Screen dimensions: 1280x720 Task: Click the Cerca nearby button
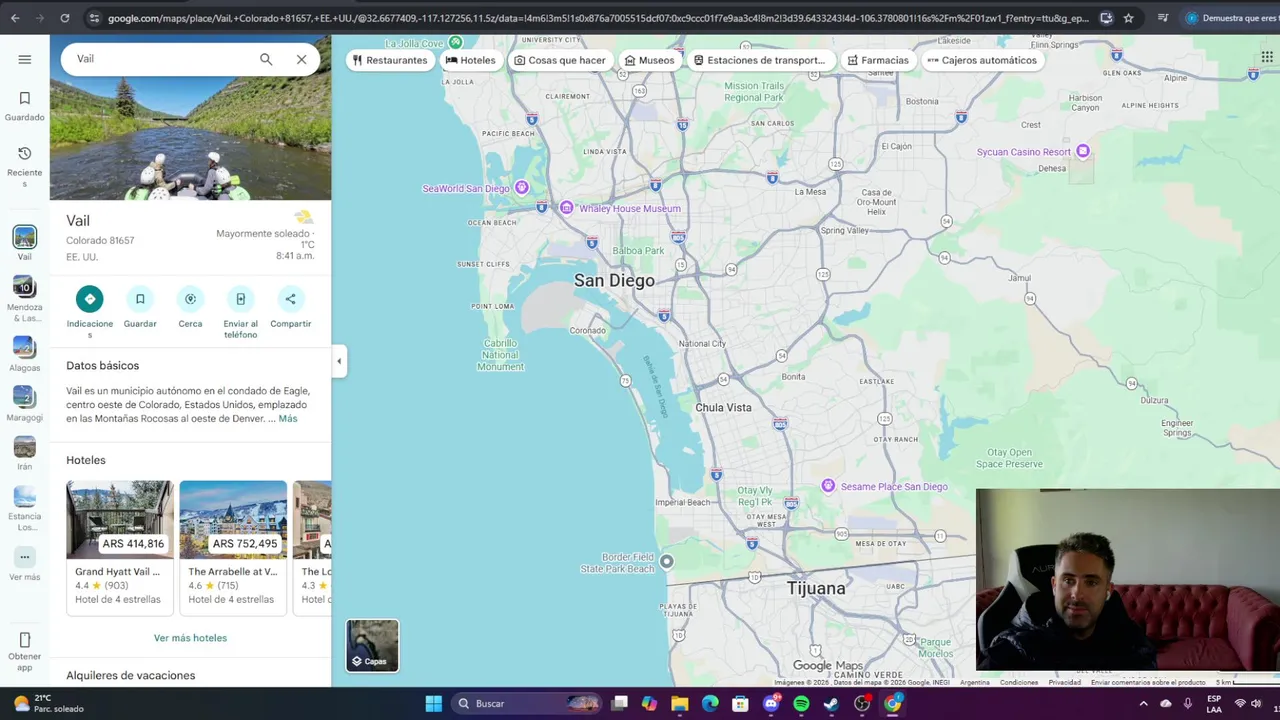(190, 299)
